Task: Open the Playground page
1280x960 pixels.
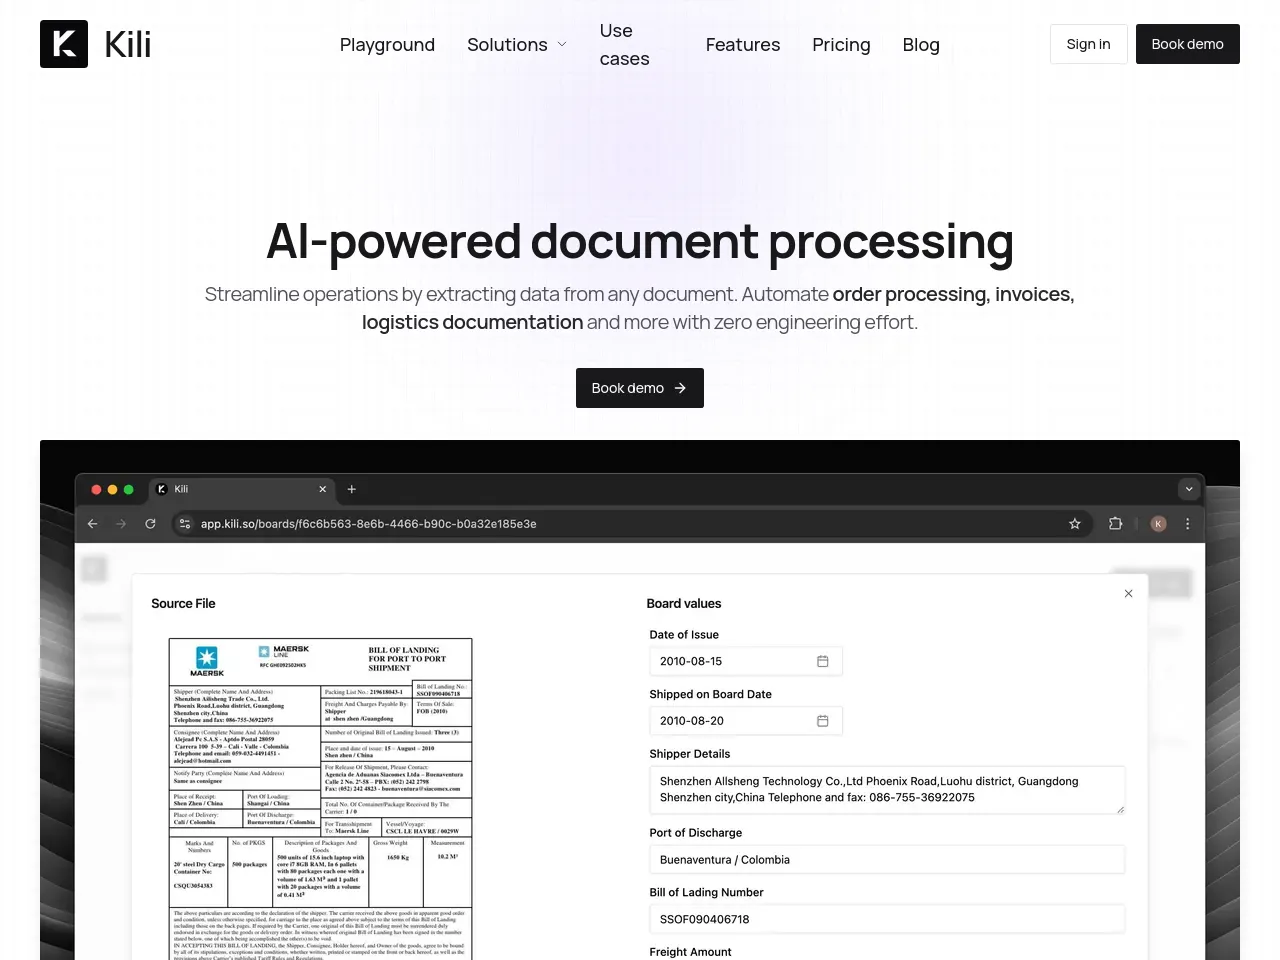Action: click(387, 45)
